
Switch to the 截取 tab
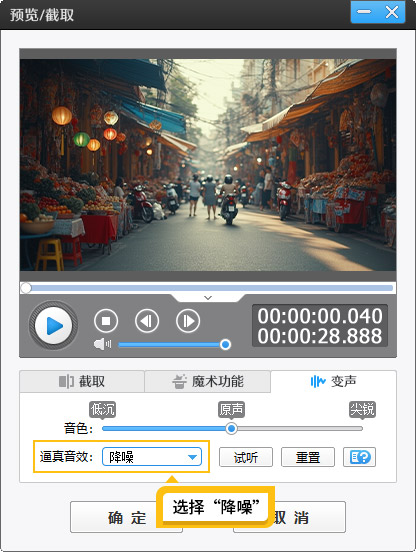(x=82, y=381)
